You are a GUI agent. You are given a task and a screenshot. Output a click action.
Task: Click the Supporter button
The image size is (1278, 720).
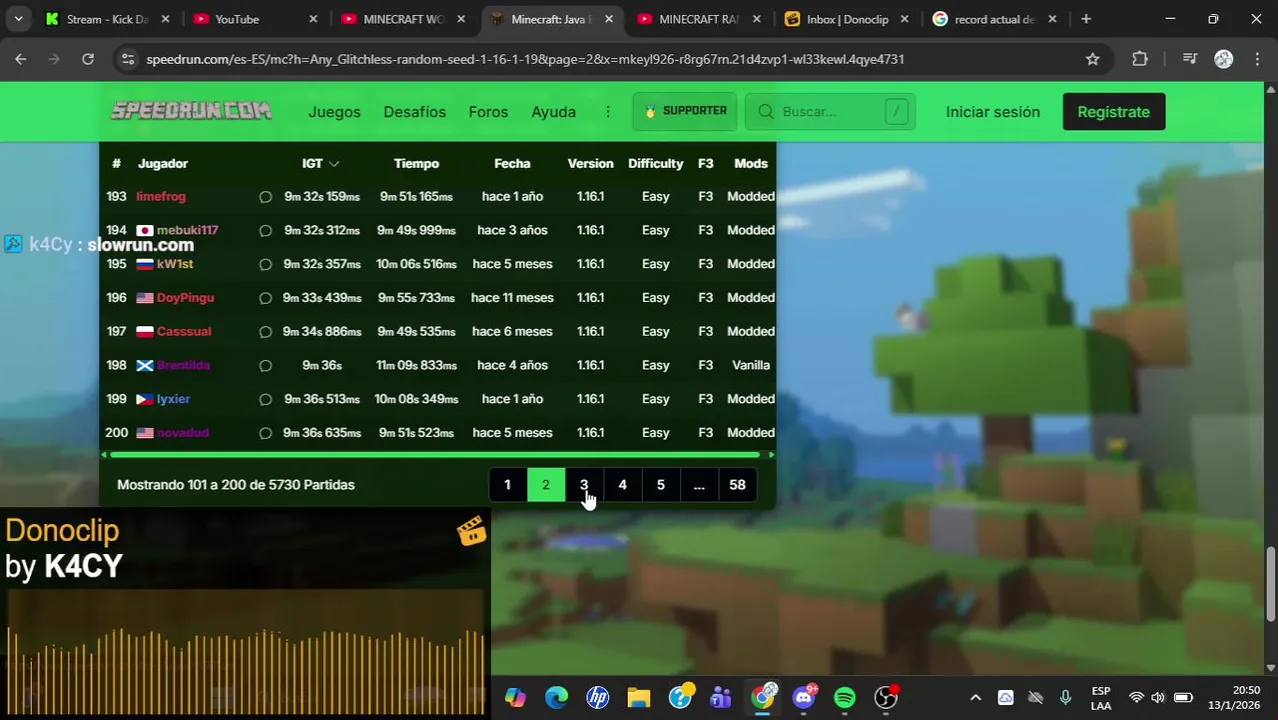[685, 111]
